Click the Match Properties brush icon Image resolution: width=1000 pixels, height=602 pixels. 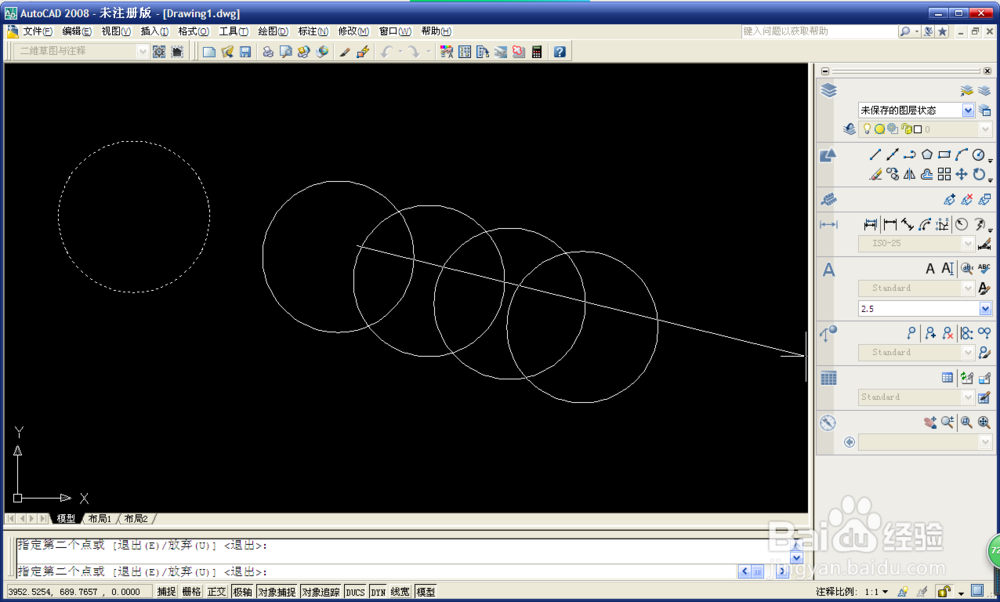coord(345,52)
